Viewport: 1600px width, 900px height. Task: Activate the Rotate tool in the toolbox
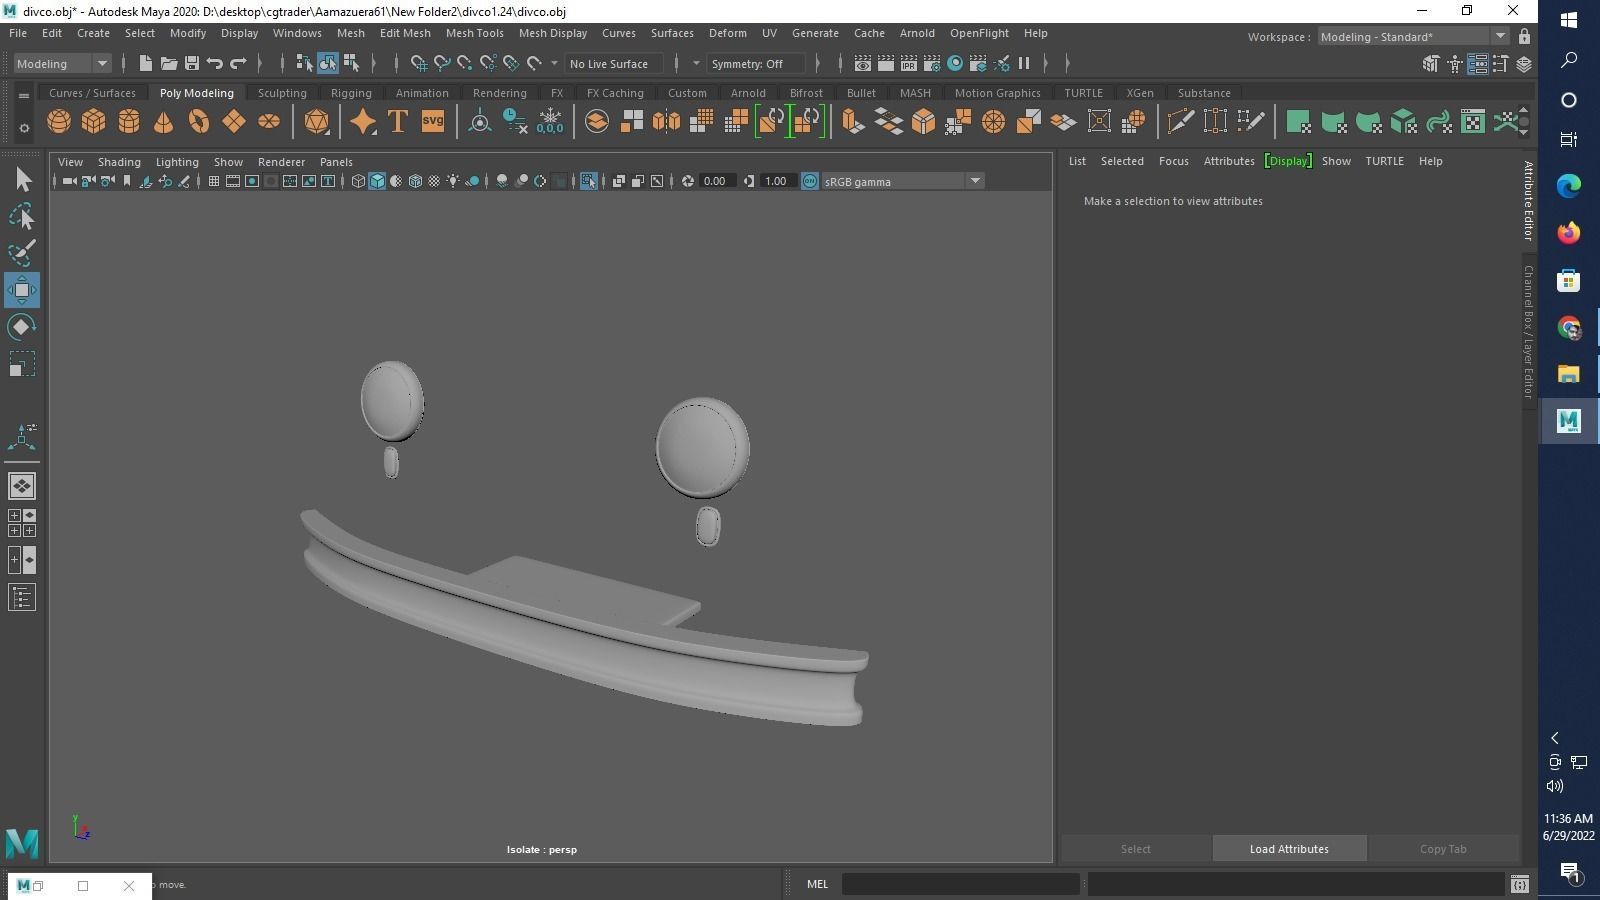[x=22, y=327]
